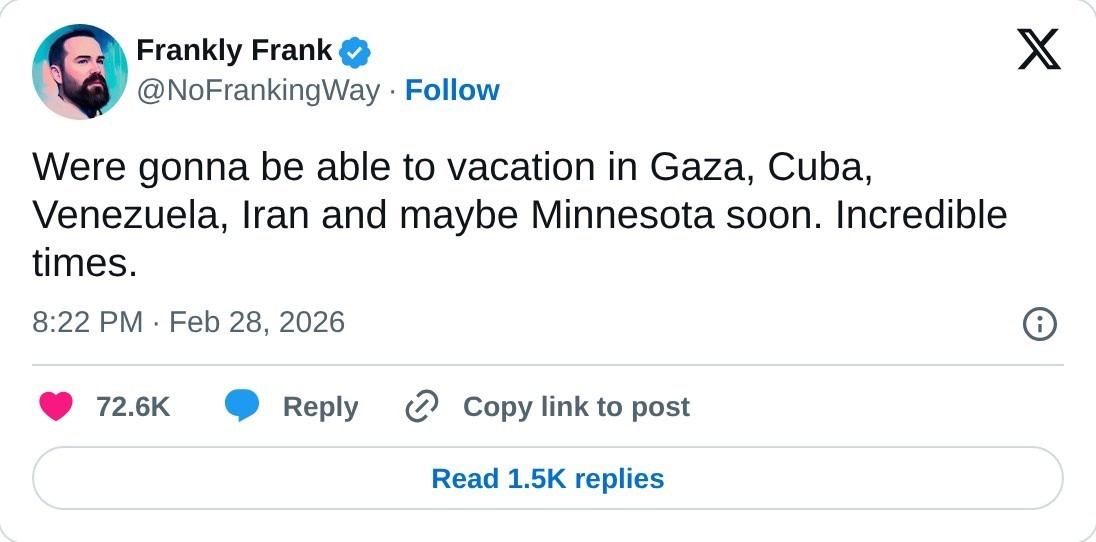This screenshot has width=1096, height=542.
Task: Click the 8:22 PM post time
Action: coord(88,322)
